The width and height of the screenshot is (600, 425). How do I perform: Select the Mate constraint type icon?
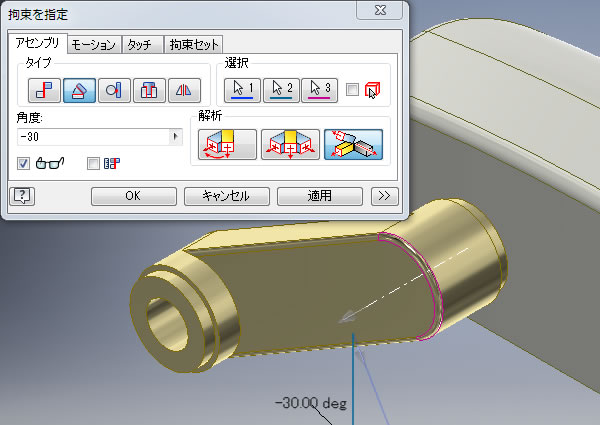point(44,90)
